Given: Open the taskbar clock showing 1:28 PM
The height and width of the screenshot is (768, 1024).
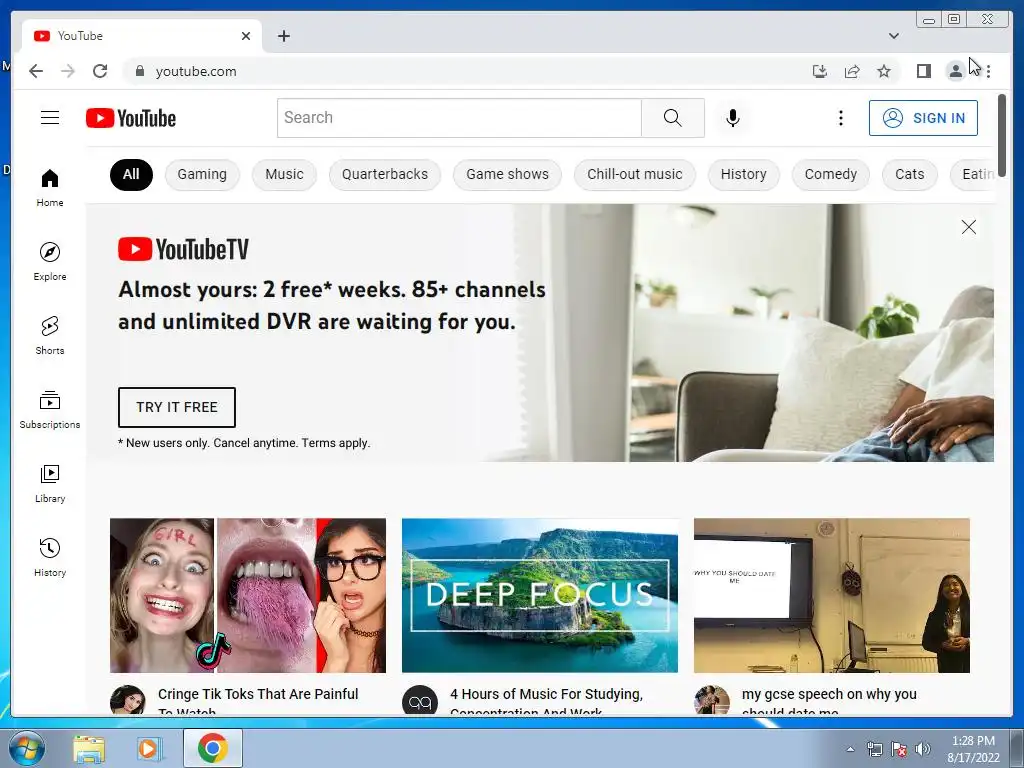Looking at the screenshot, I should coord(973,748).
